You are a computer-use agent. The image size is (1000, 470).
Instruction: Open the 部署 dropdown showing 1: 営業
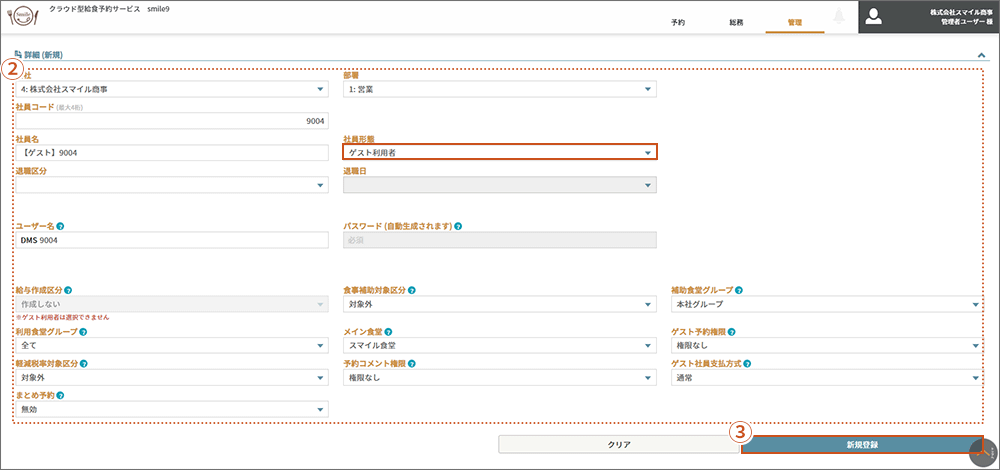pos(499,89)
